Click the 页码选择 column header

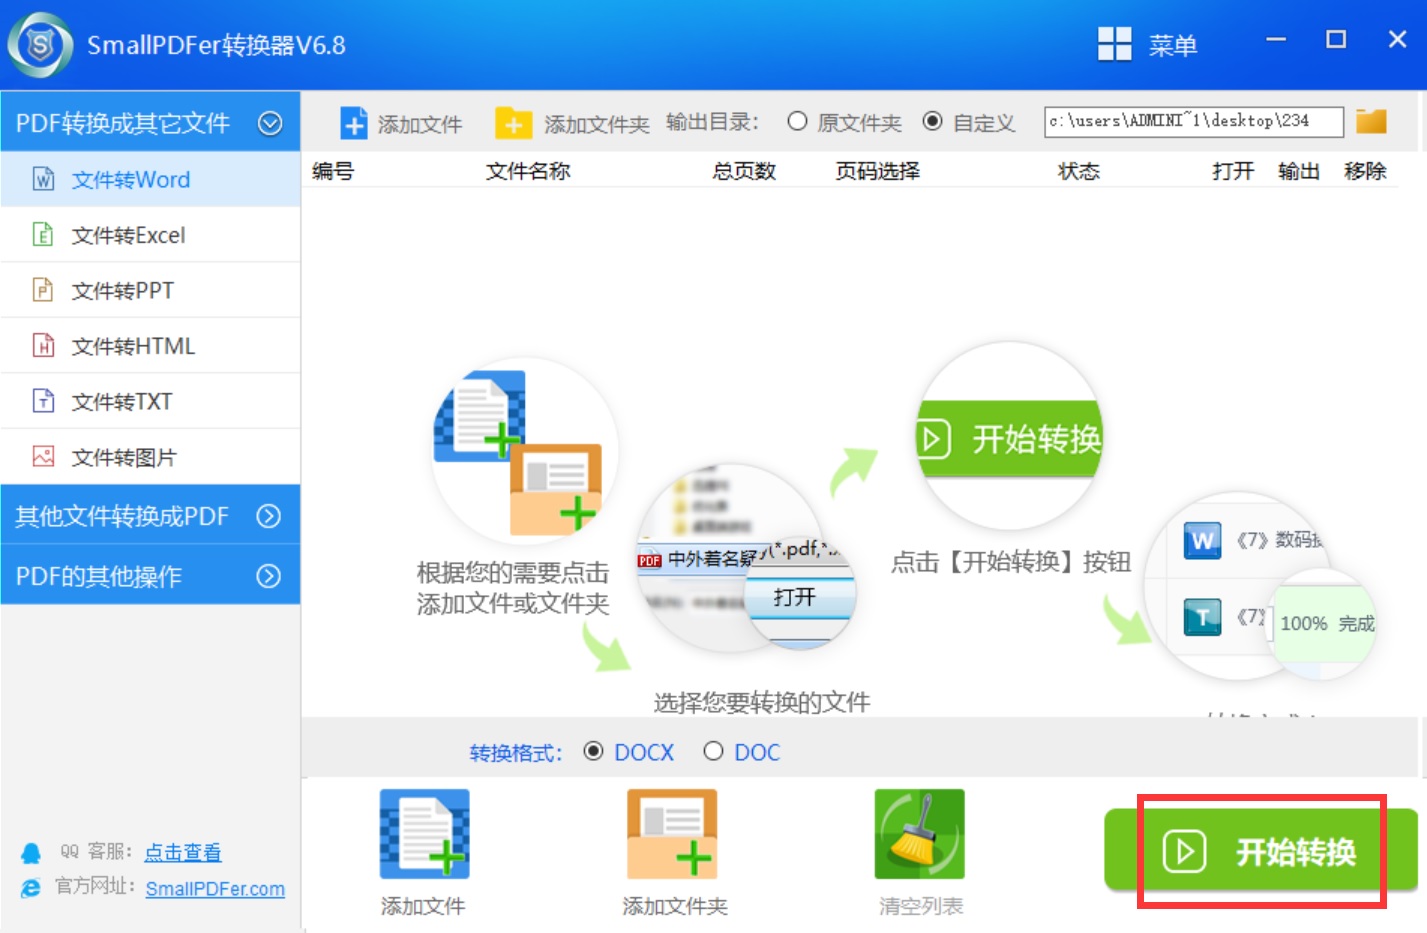[877, 171]
